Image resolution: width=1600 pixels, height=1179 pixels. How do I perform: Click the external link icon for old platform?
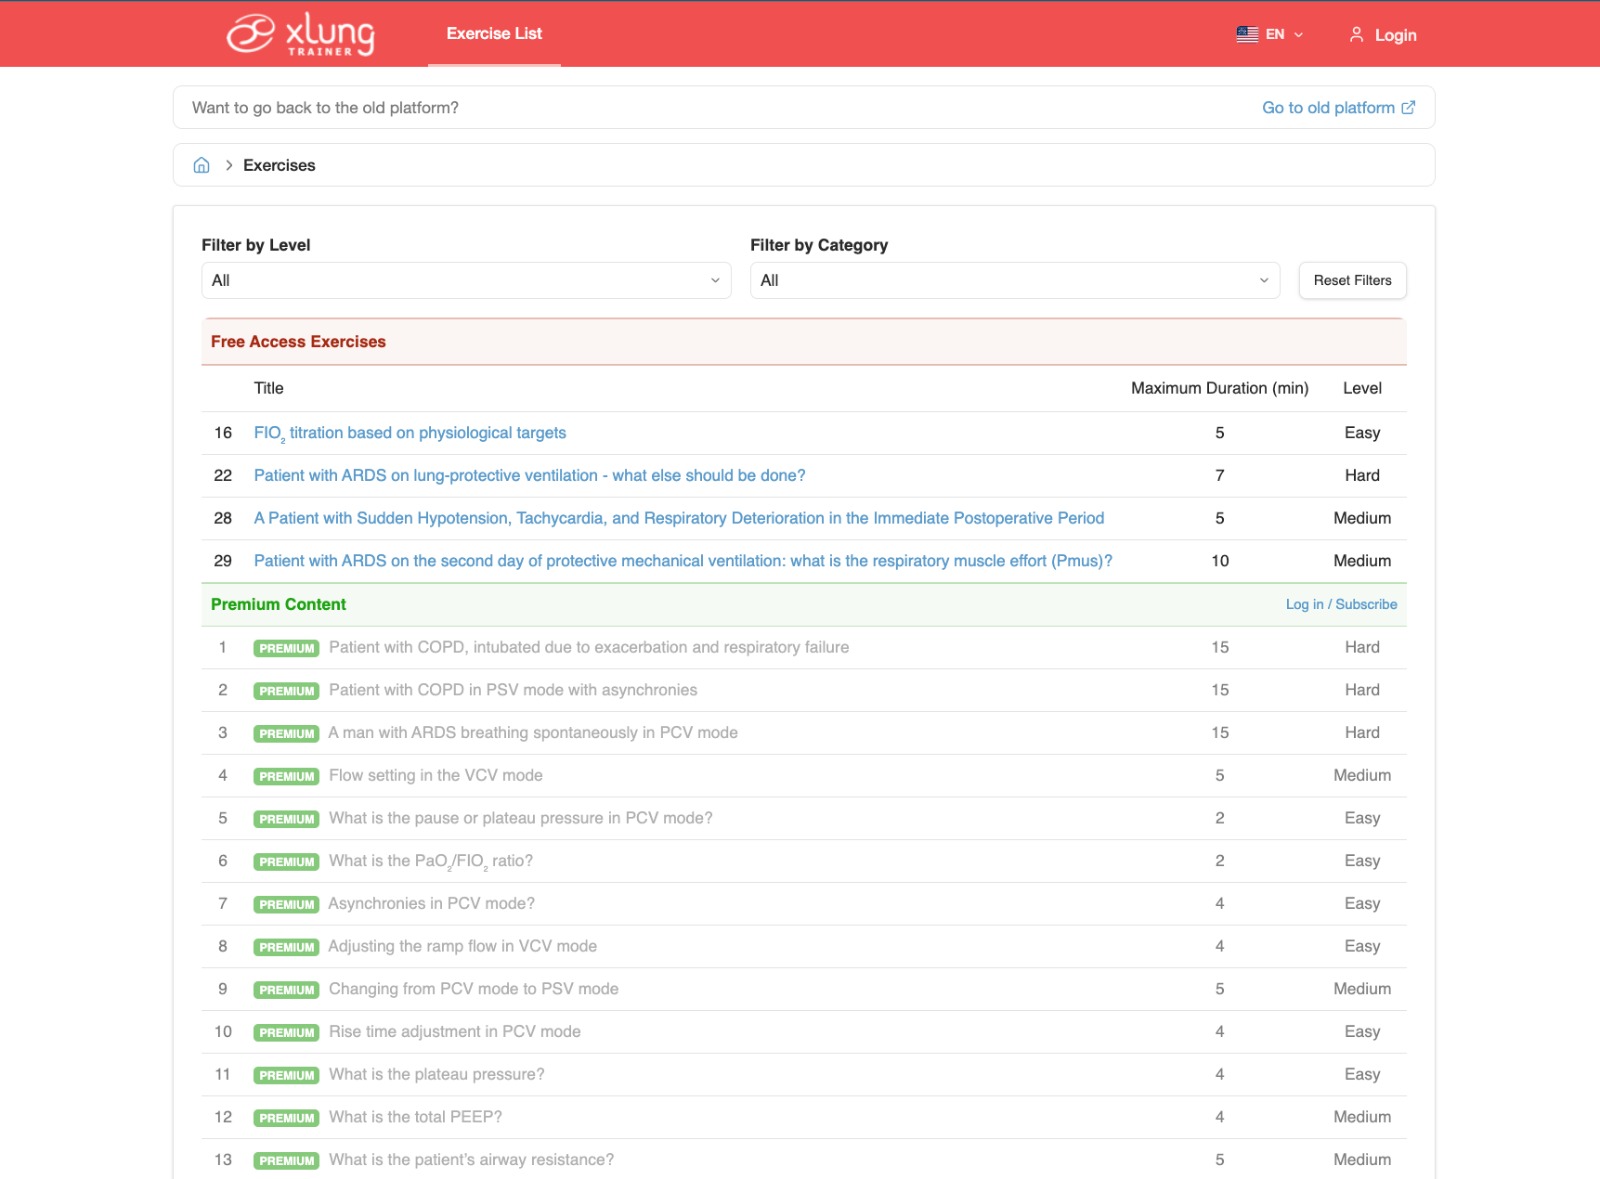[1408, 108]
